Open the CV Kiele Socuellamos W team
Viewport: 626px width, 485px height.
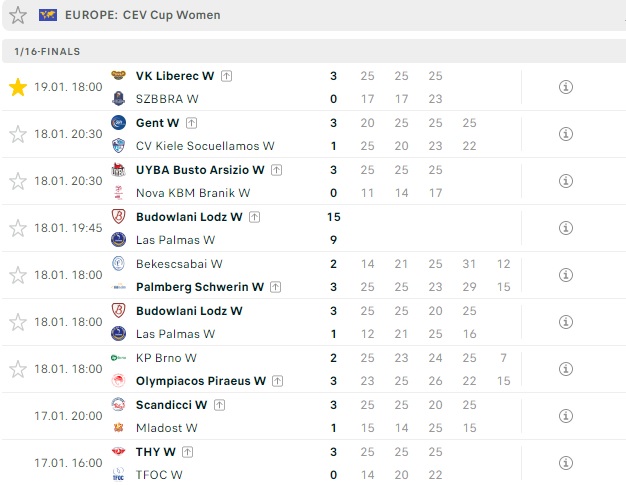pyautogui.click(x=205, y=146)
